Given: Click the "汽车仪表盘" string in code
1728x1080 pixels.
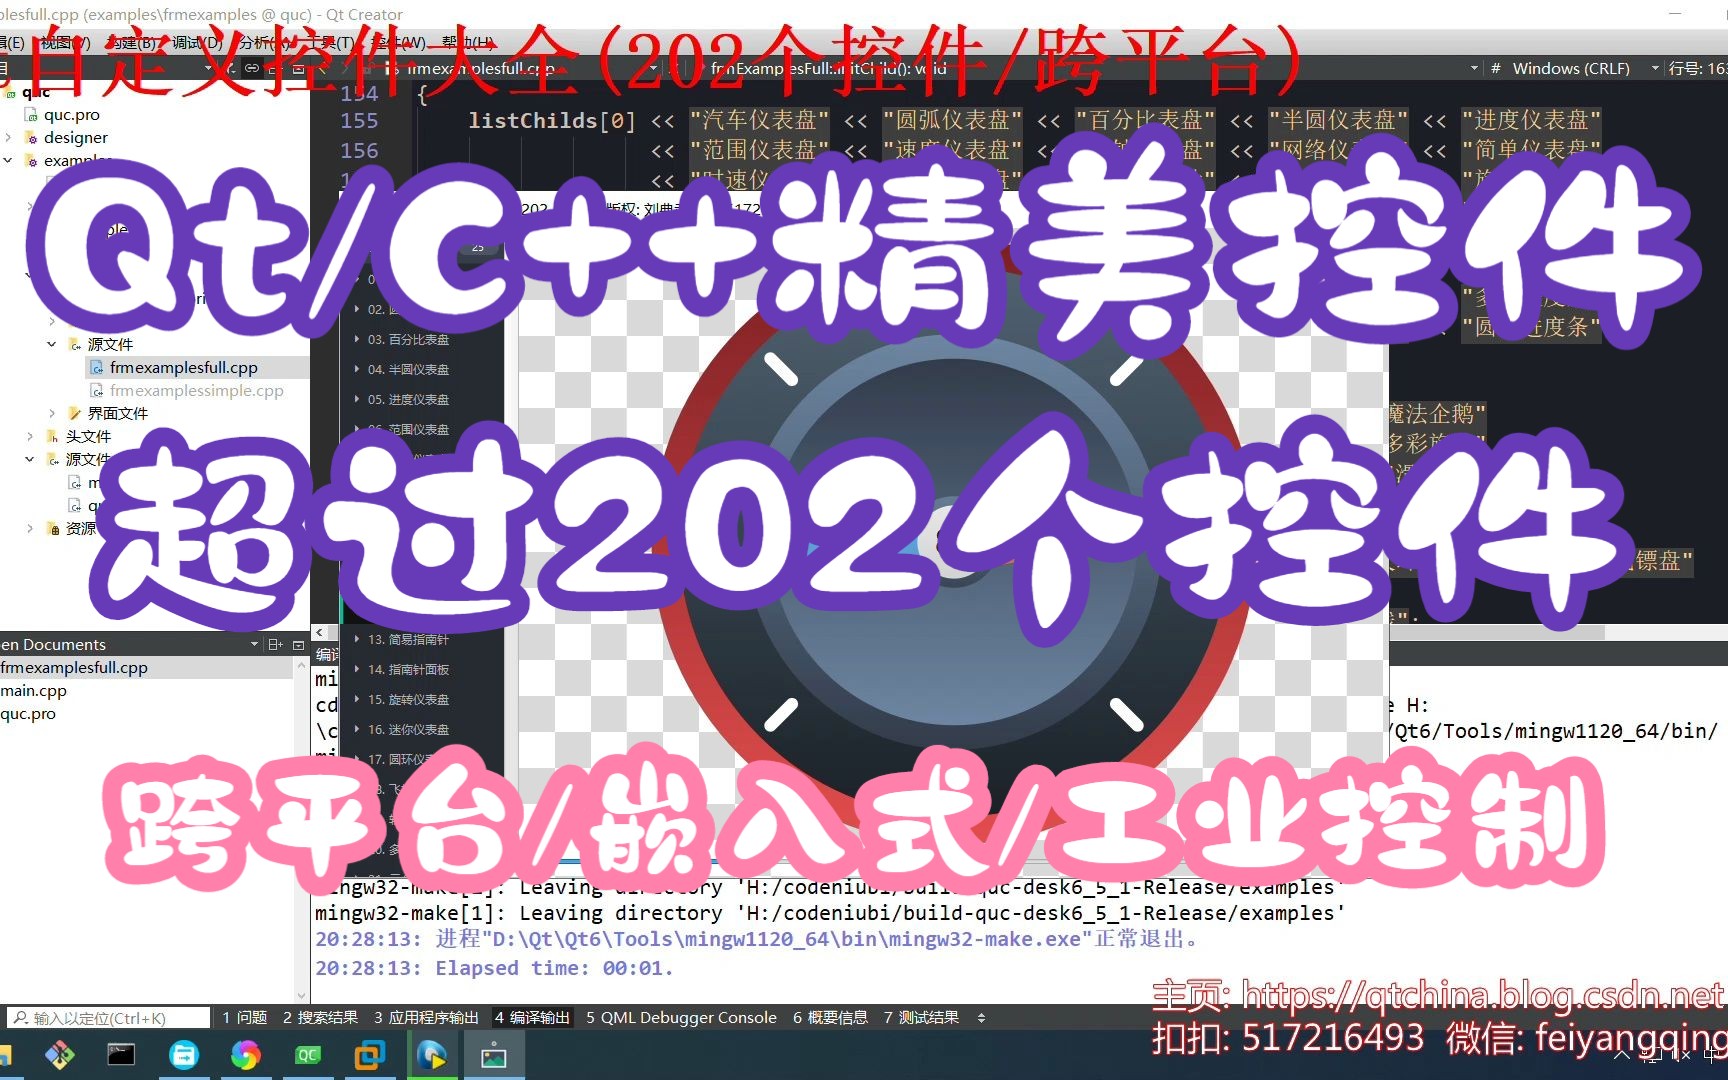Looking at the screenshot, I should [x=759, y=120].
